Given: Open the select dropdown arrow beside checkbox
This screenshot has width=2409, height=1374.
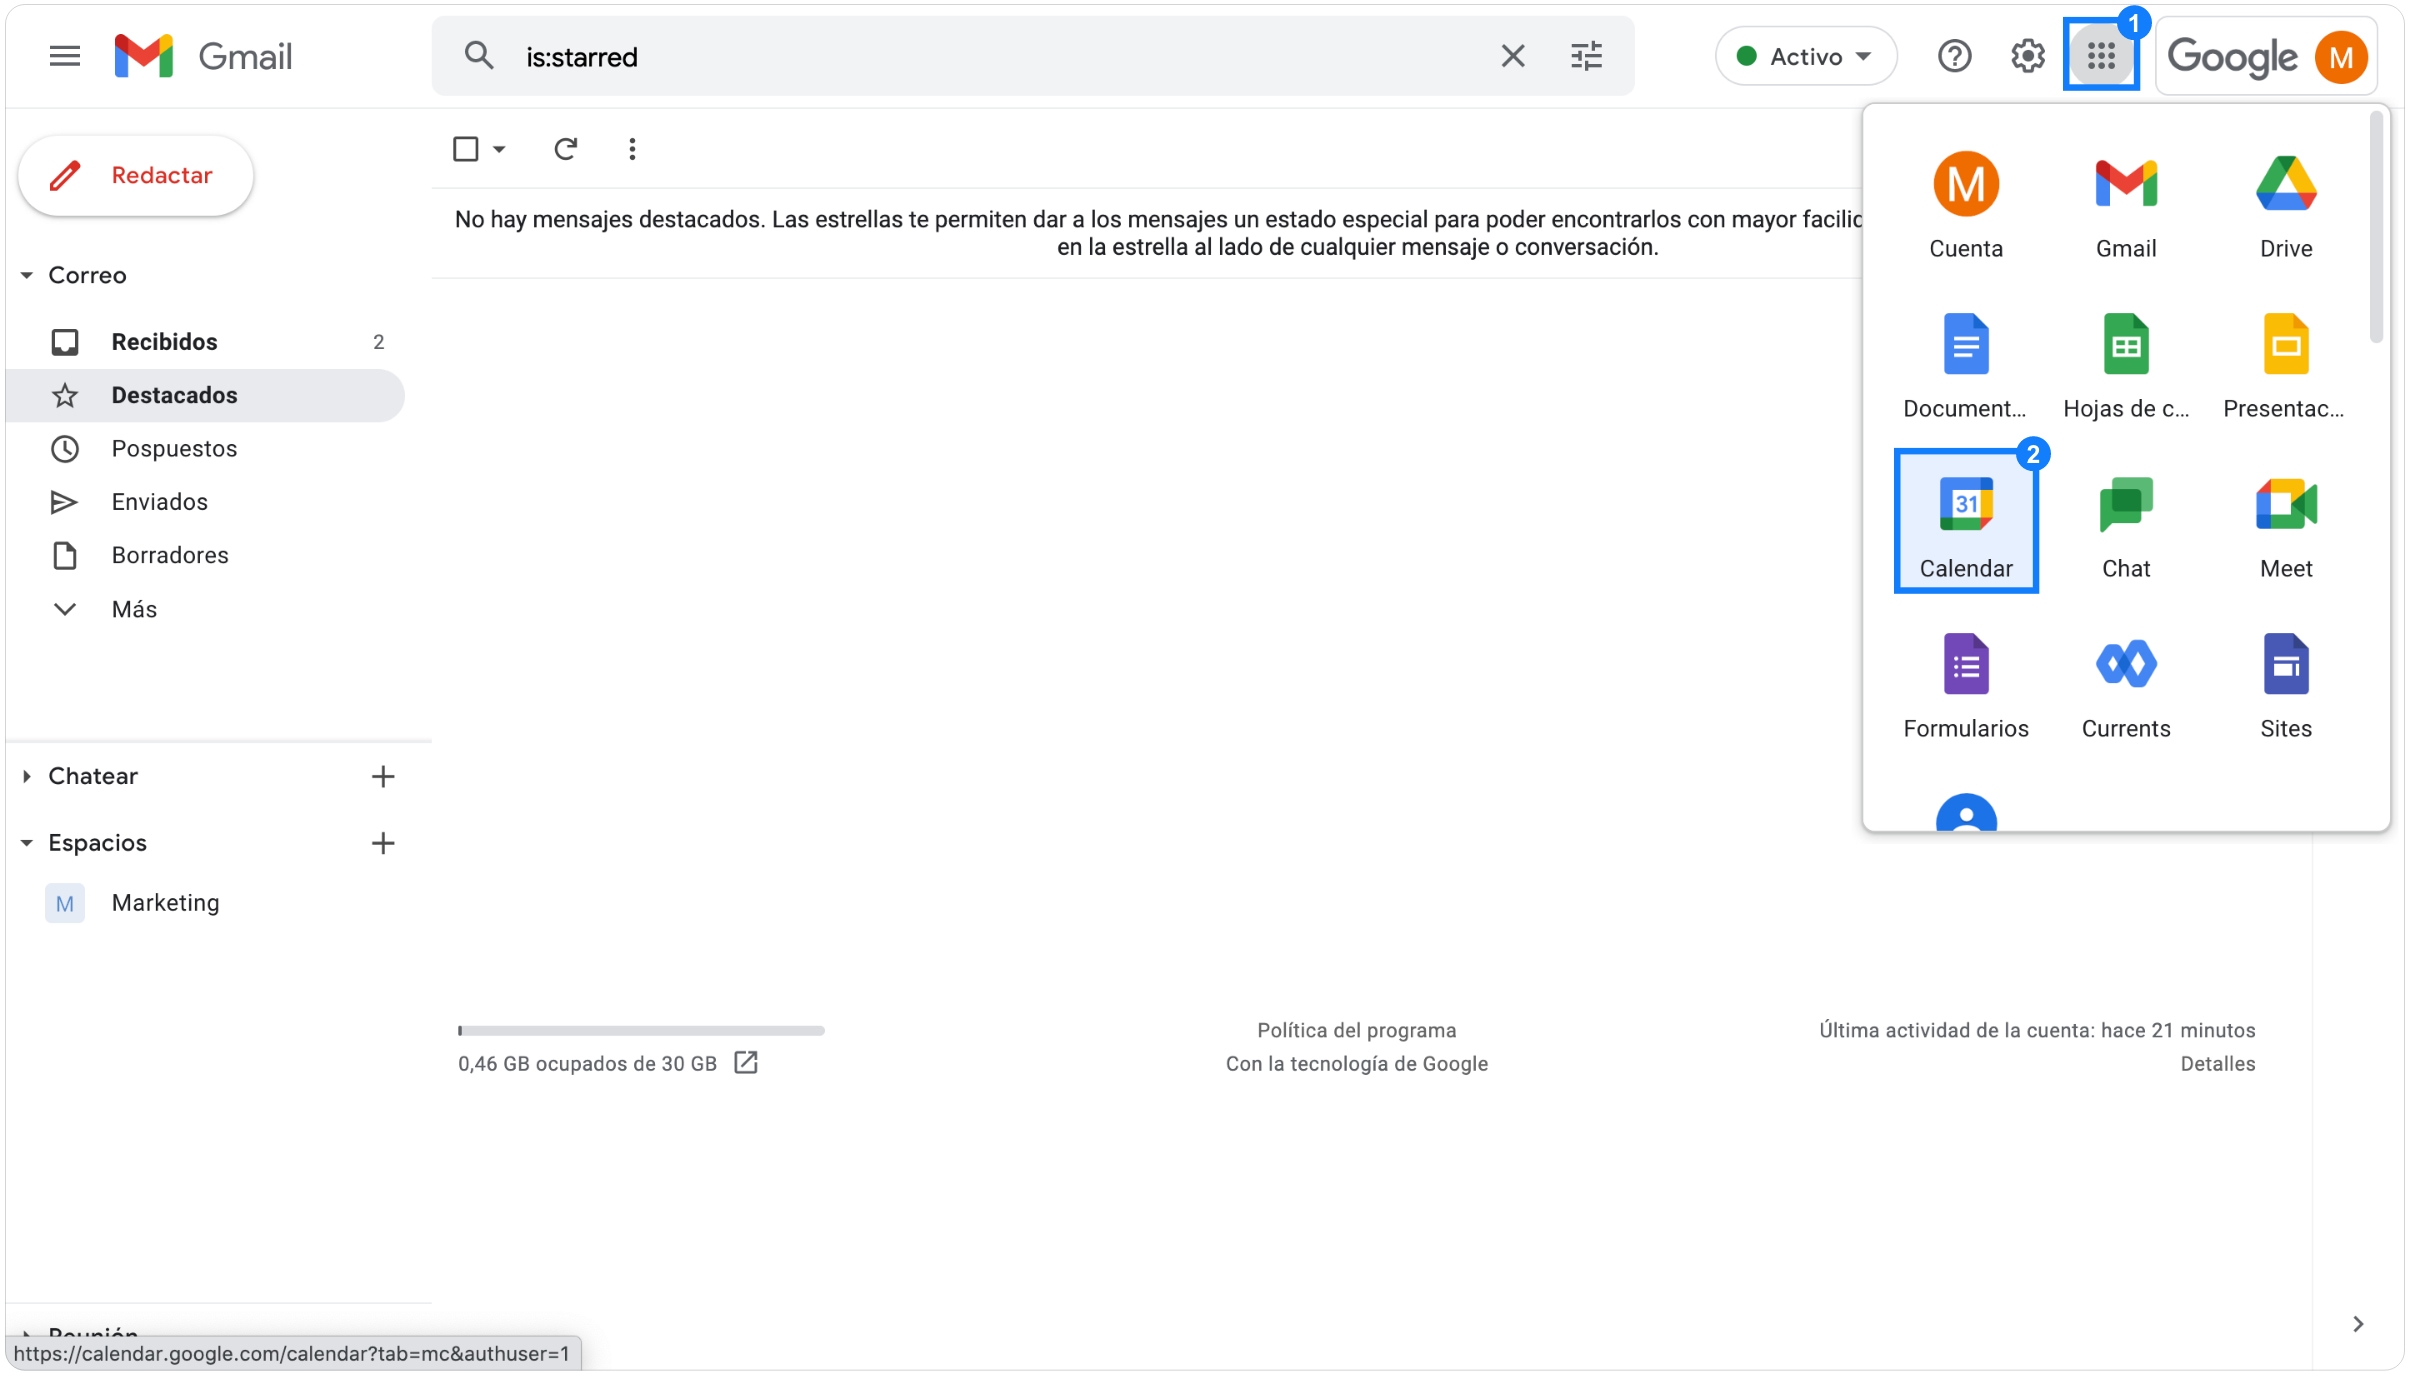Looking at the screenshot, I should [499, 149].
